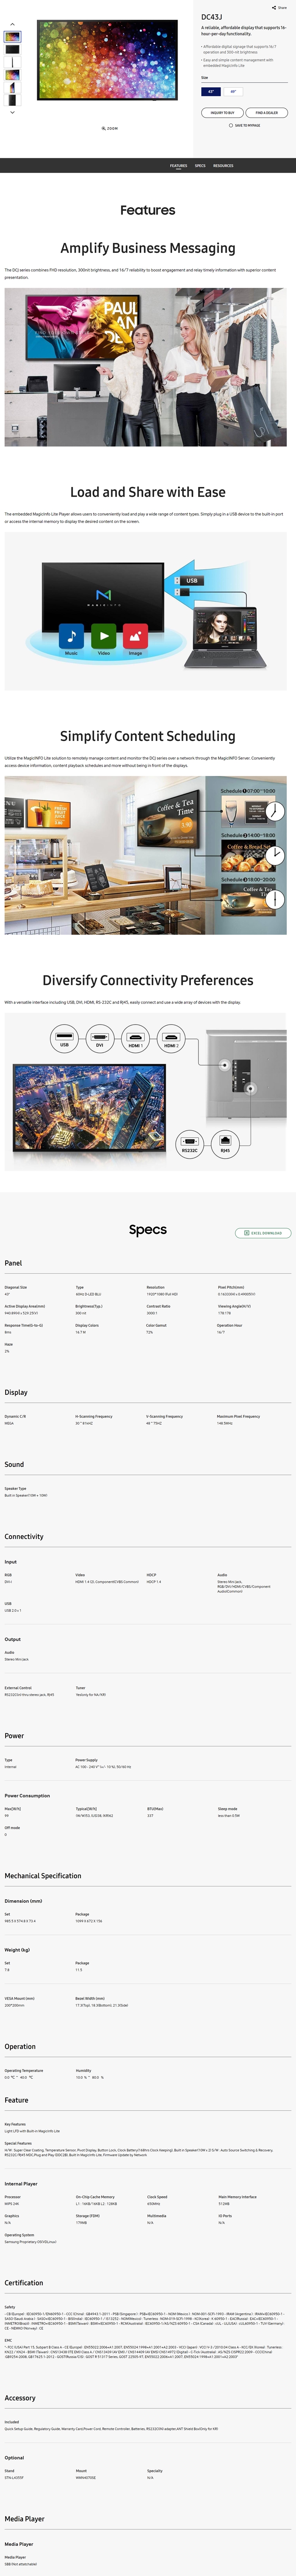Select the first front-view product thumbnail
Image resolution: width=296 pixels, height=2576 pixels.
12,37
